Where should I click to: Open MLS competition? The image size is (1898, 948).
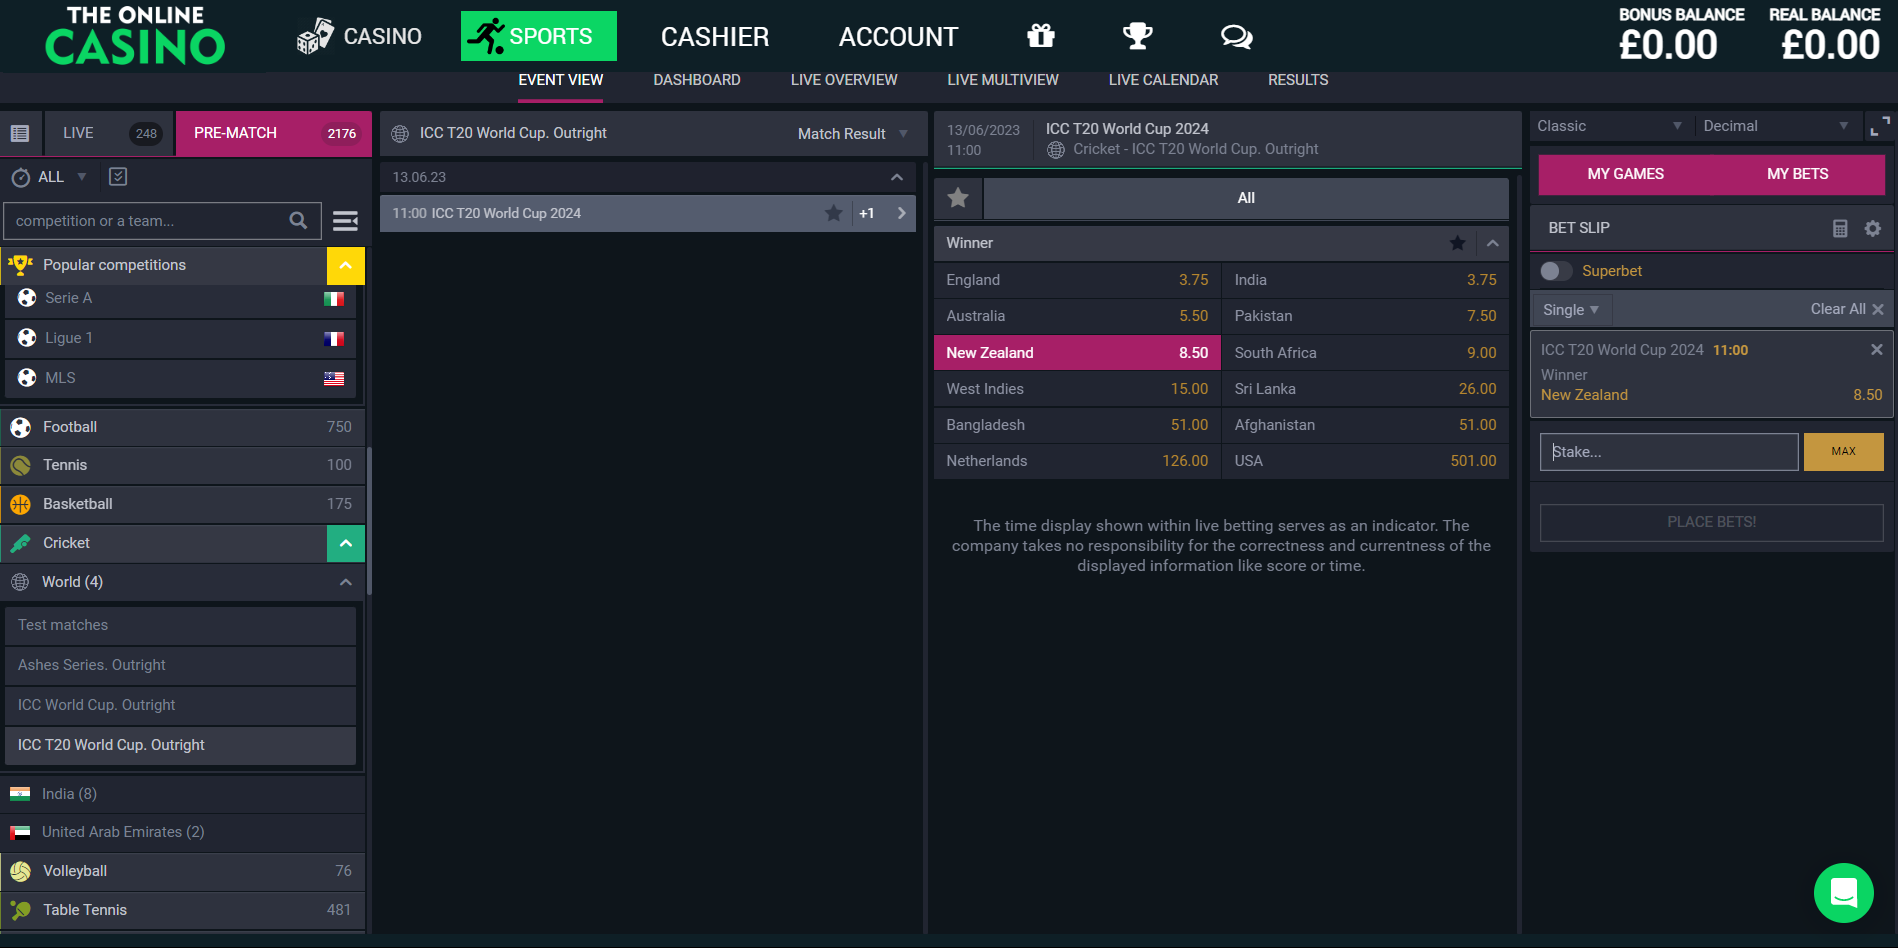181,378
